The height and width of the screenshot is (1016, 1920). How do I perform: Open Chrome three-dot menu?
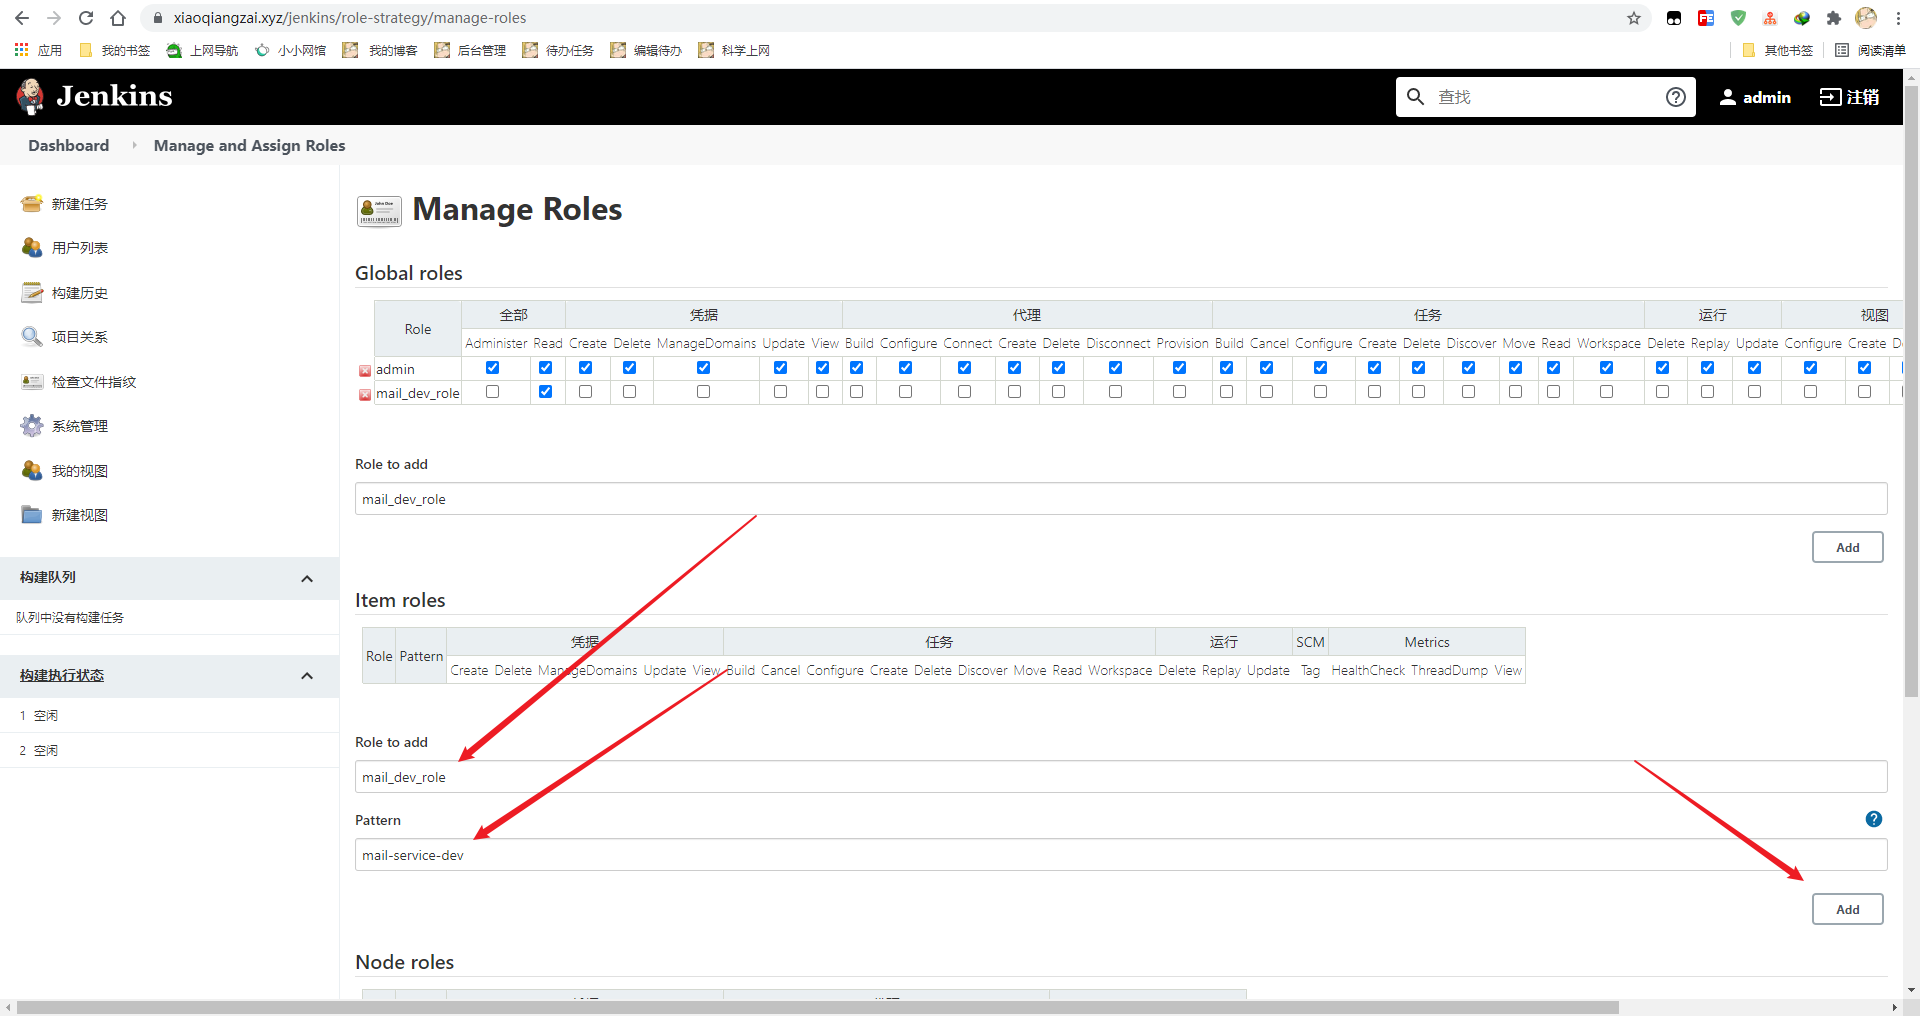click(1898, 18)
